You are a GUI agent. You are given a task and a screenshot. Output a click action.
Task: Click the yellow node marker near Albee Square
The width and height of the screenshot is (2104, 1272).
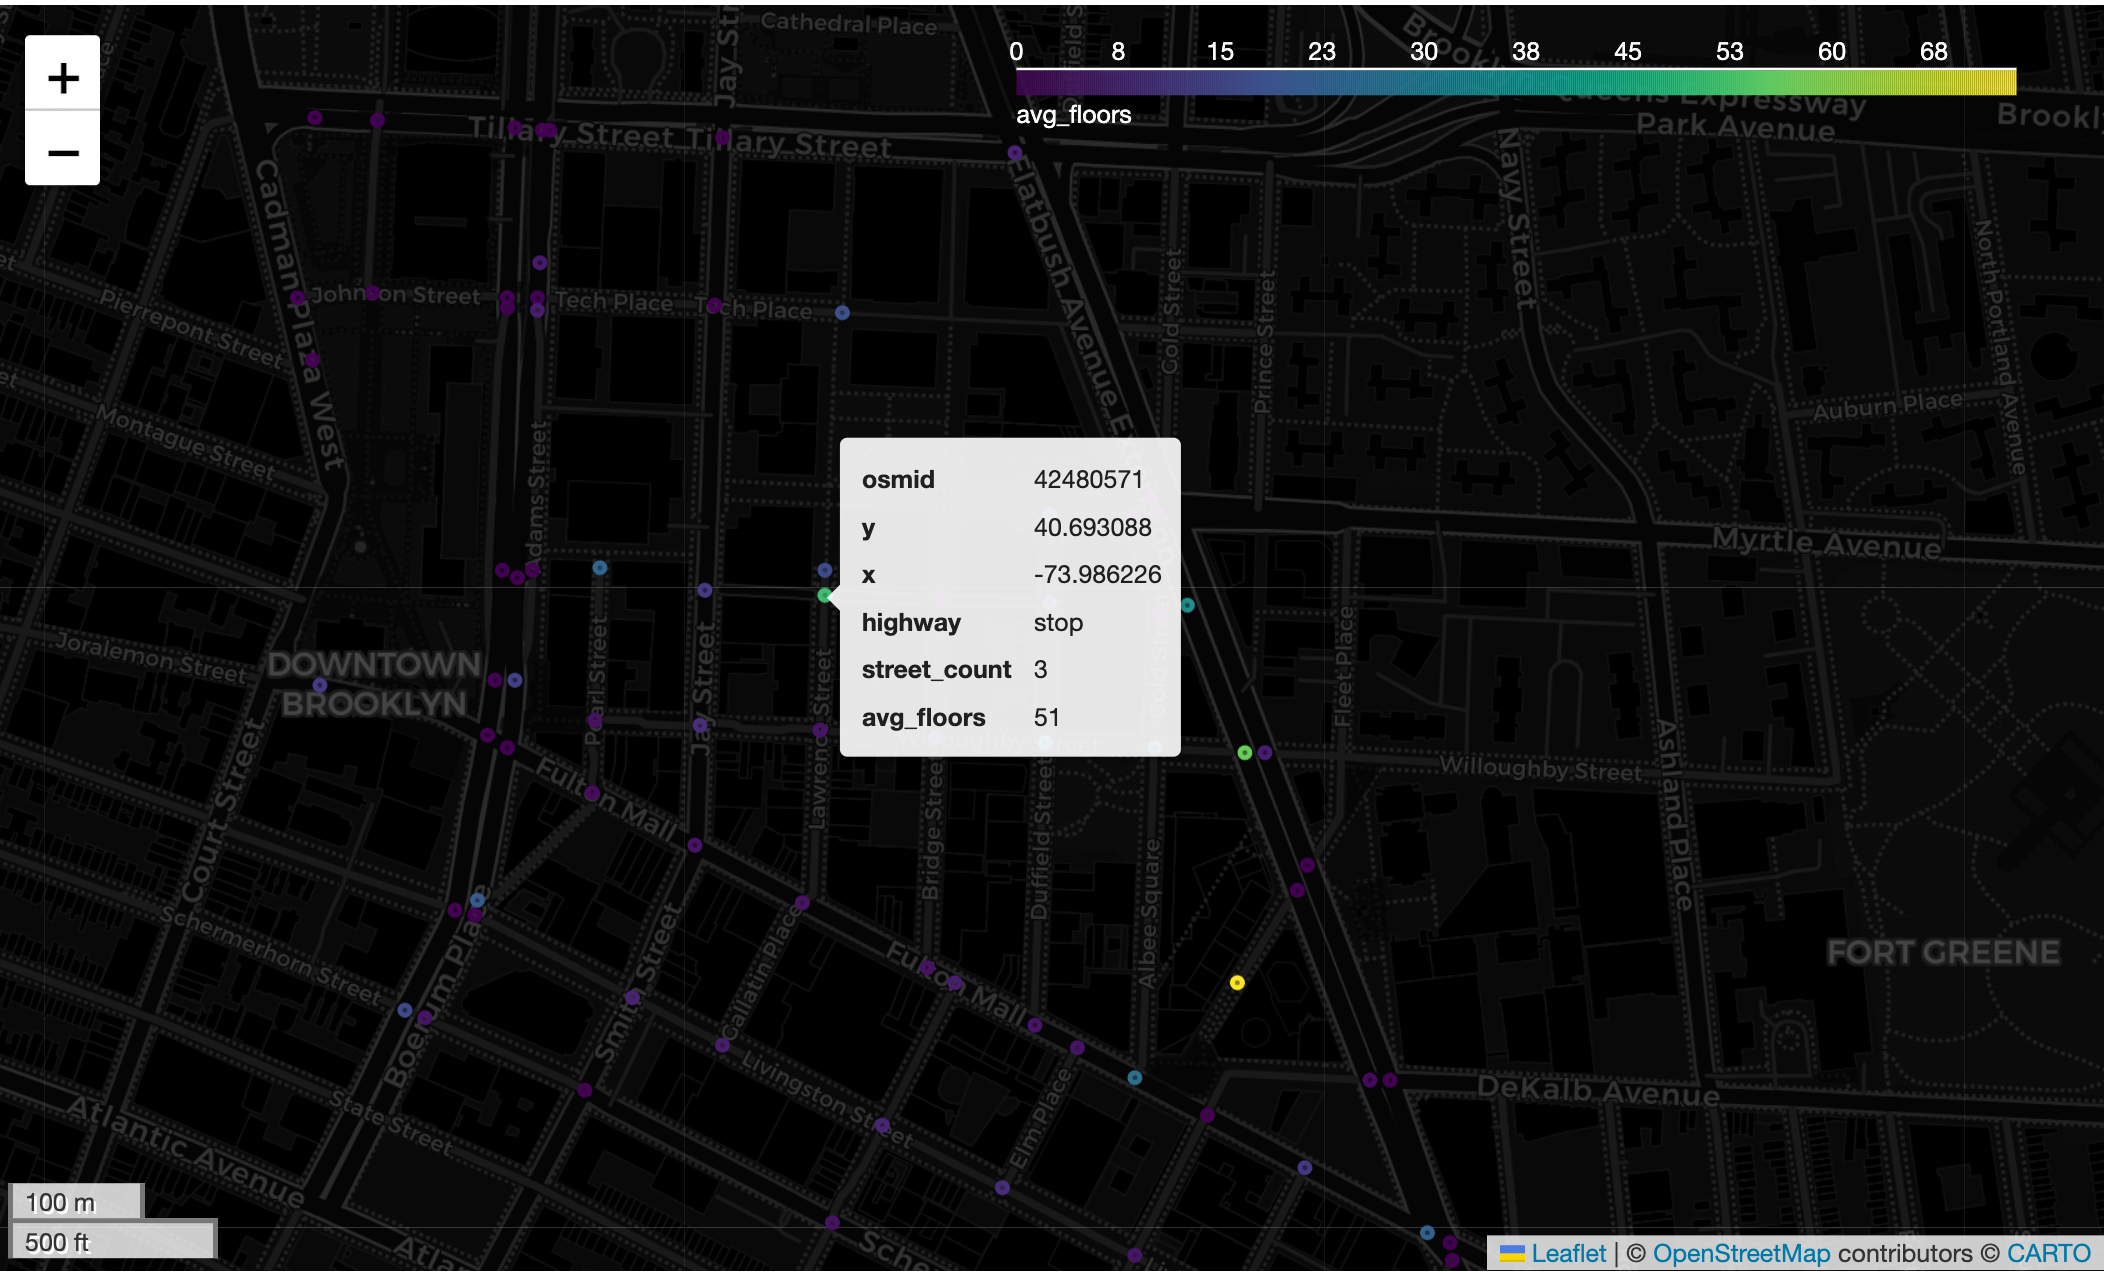coord(1237,982)
